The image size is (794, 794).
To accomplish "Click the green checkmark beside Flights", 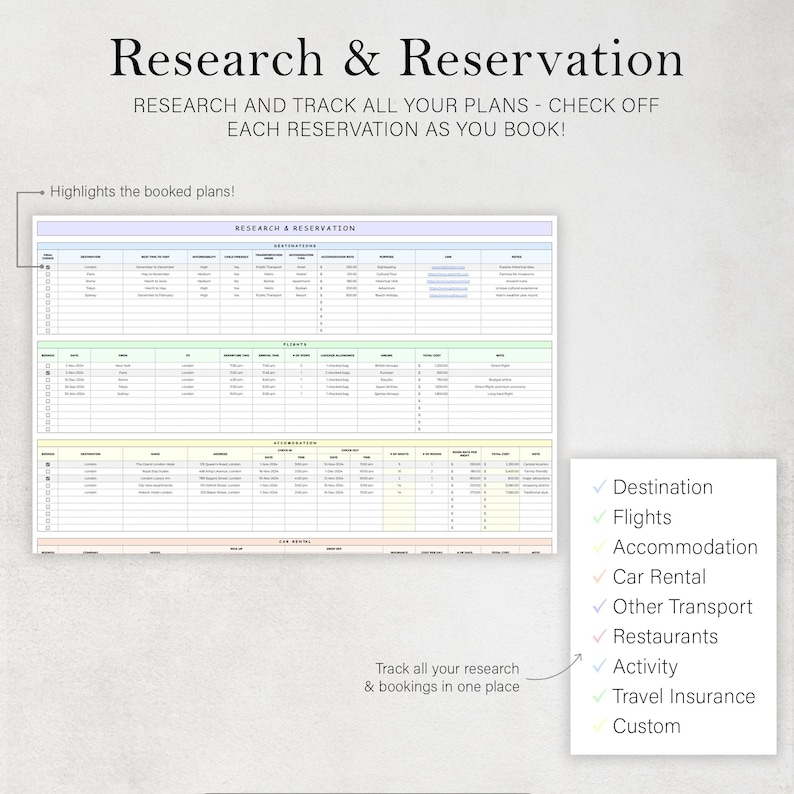I will coord(599,517).
